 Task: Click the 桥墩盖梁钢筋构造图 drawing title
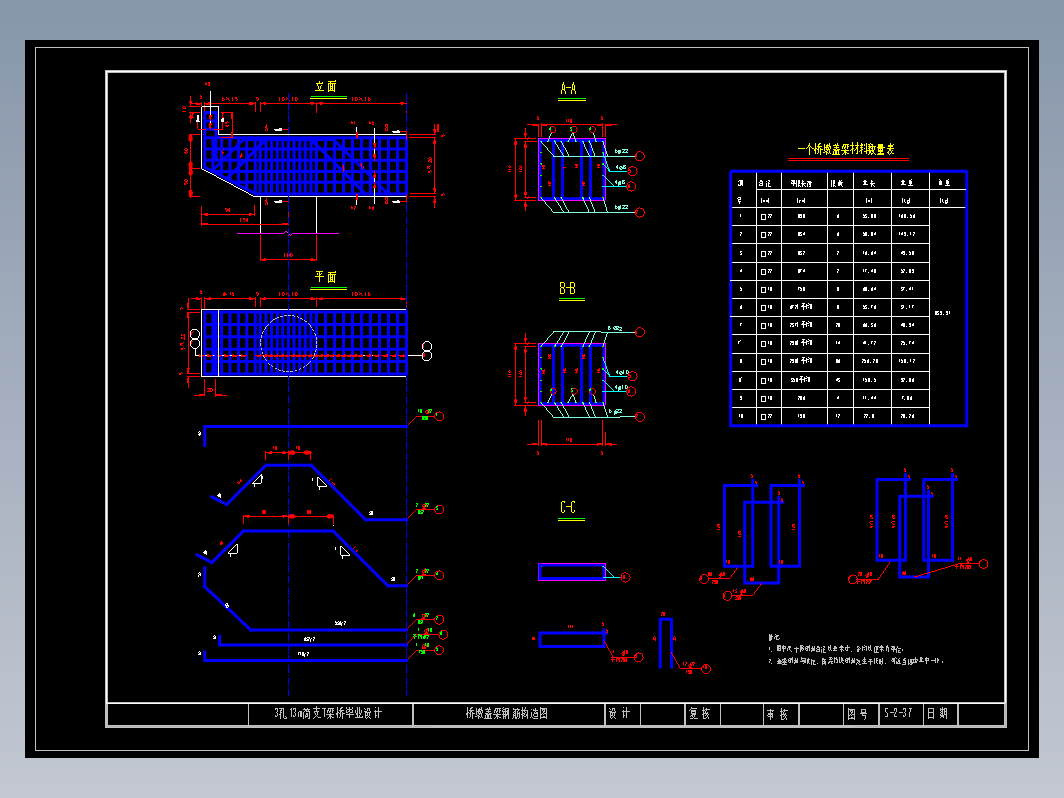(x=507, y=714)
